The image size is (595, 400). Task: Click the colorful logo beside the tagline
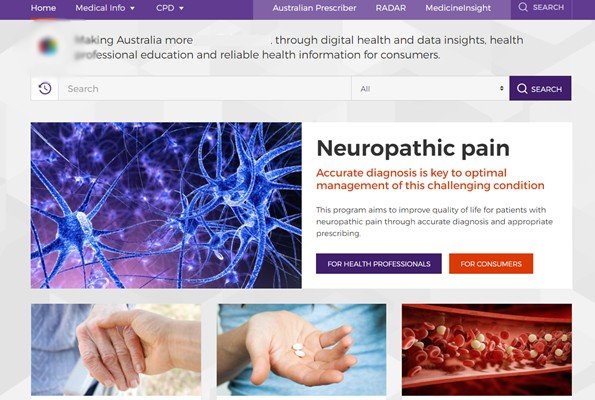coord(48,46)
